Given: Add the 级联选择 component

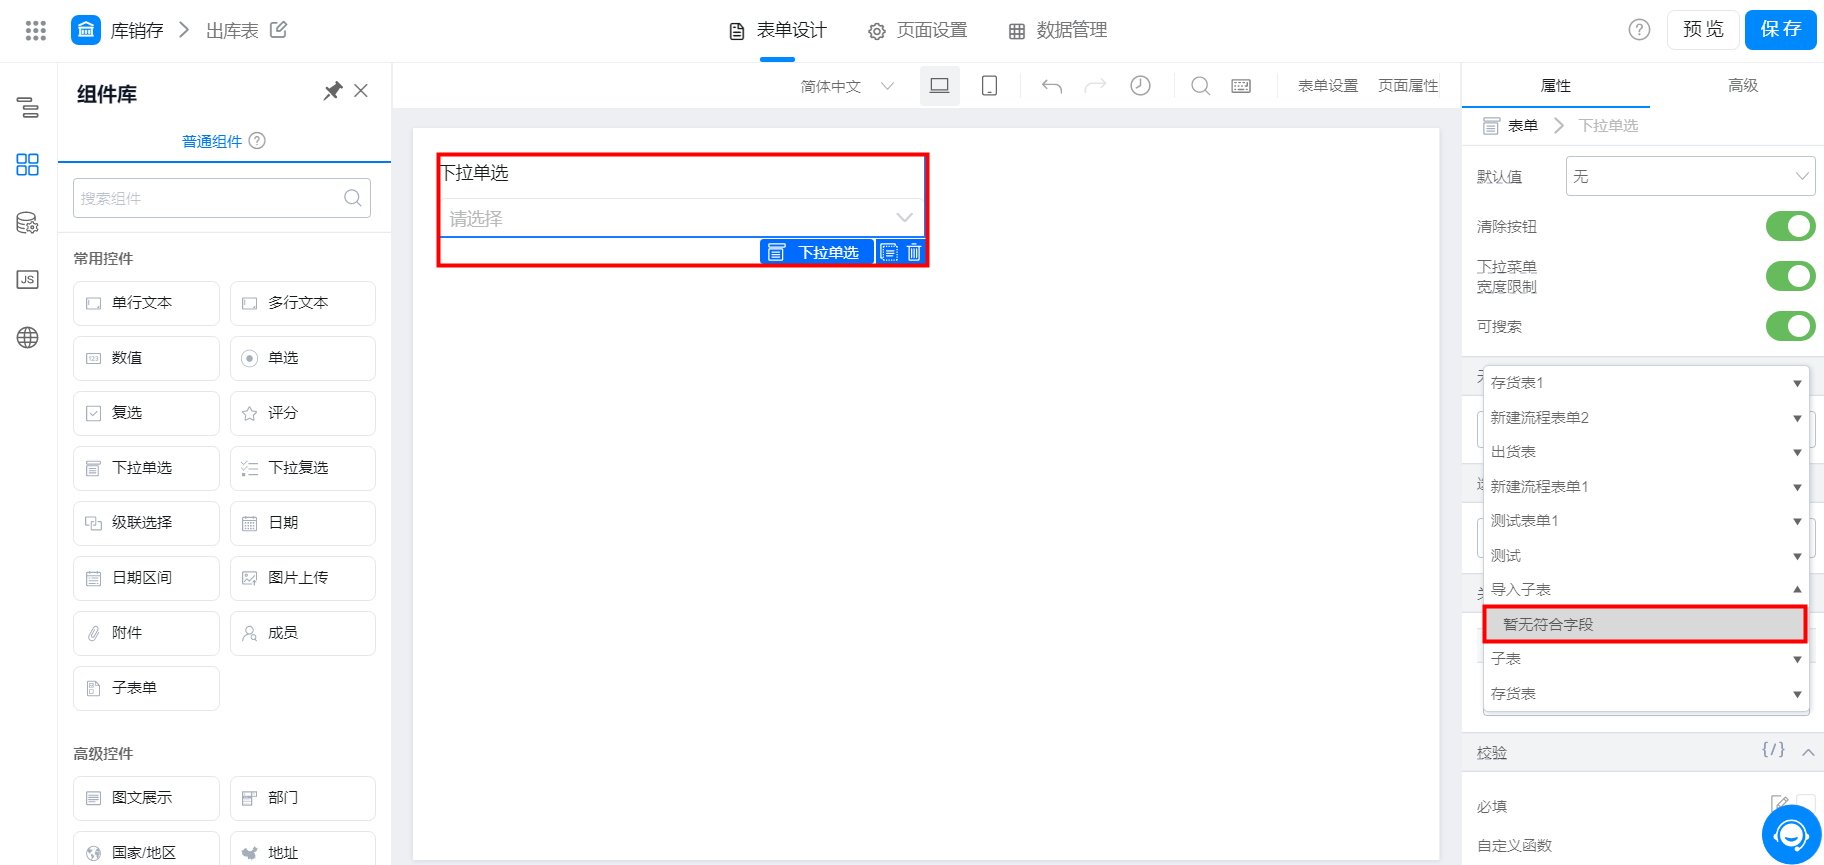Looking at the screenshot, I should tap(146, 523).
